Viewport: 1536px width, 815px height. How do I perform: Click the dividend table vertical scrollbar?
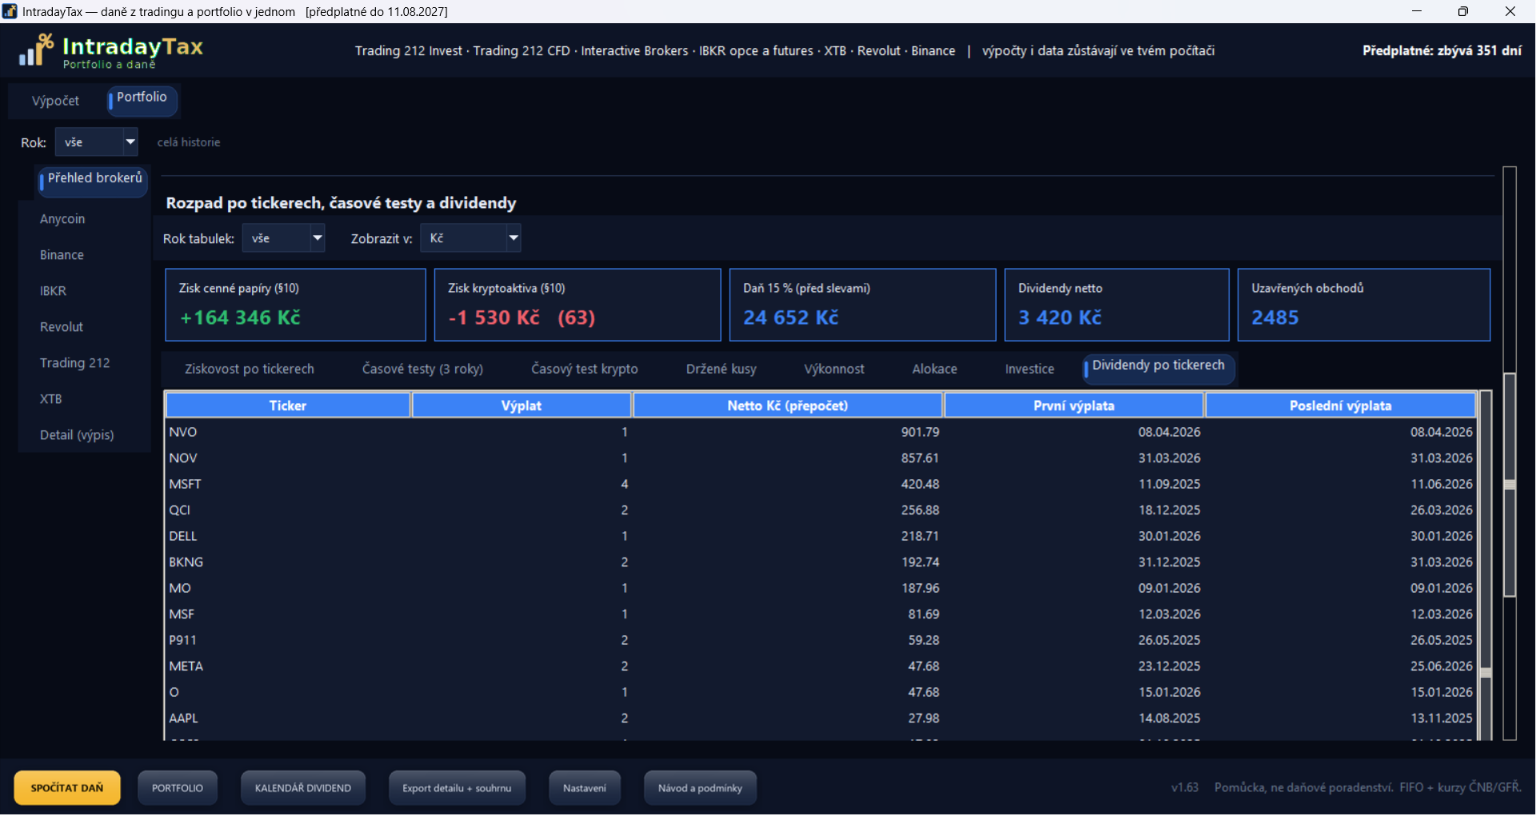(1486, 565)
